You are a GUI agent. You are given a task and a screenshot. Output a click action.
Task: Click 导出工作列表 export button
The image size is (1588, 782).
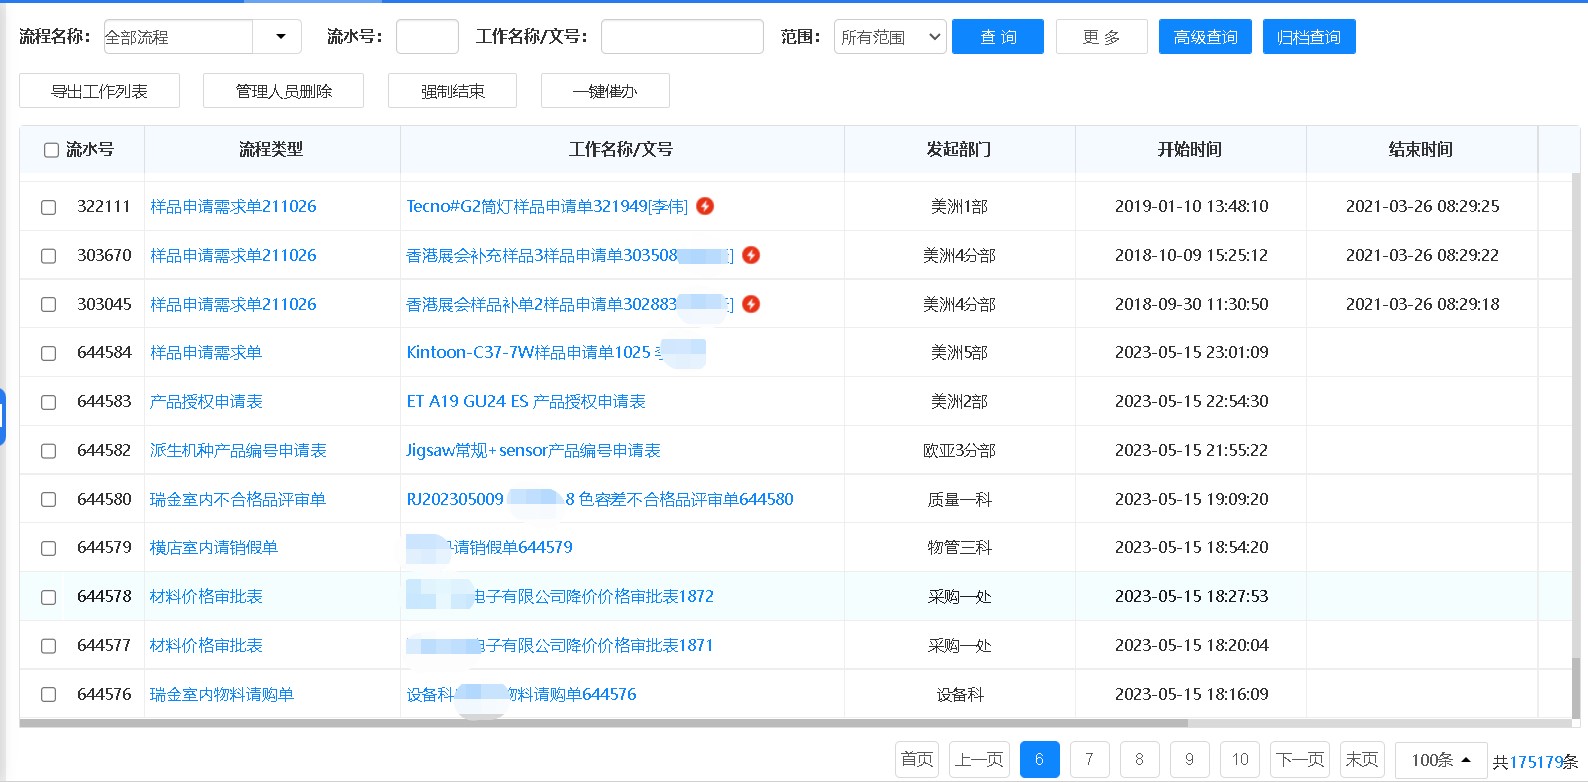pyautogui.click(x=99, y=91)
